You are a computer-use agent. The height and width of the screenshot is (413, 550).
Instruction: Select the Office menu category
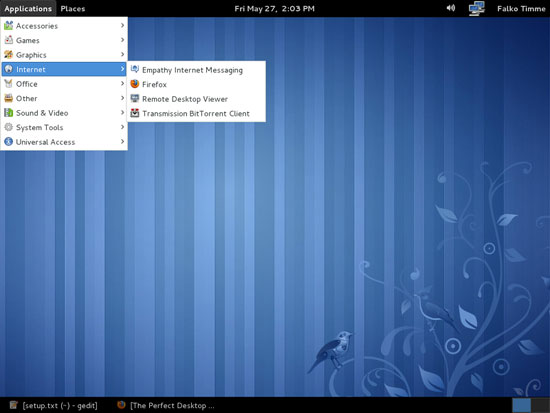coord(64,84)
